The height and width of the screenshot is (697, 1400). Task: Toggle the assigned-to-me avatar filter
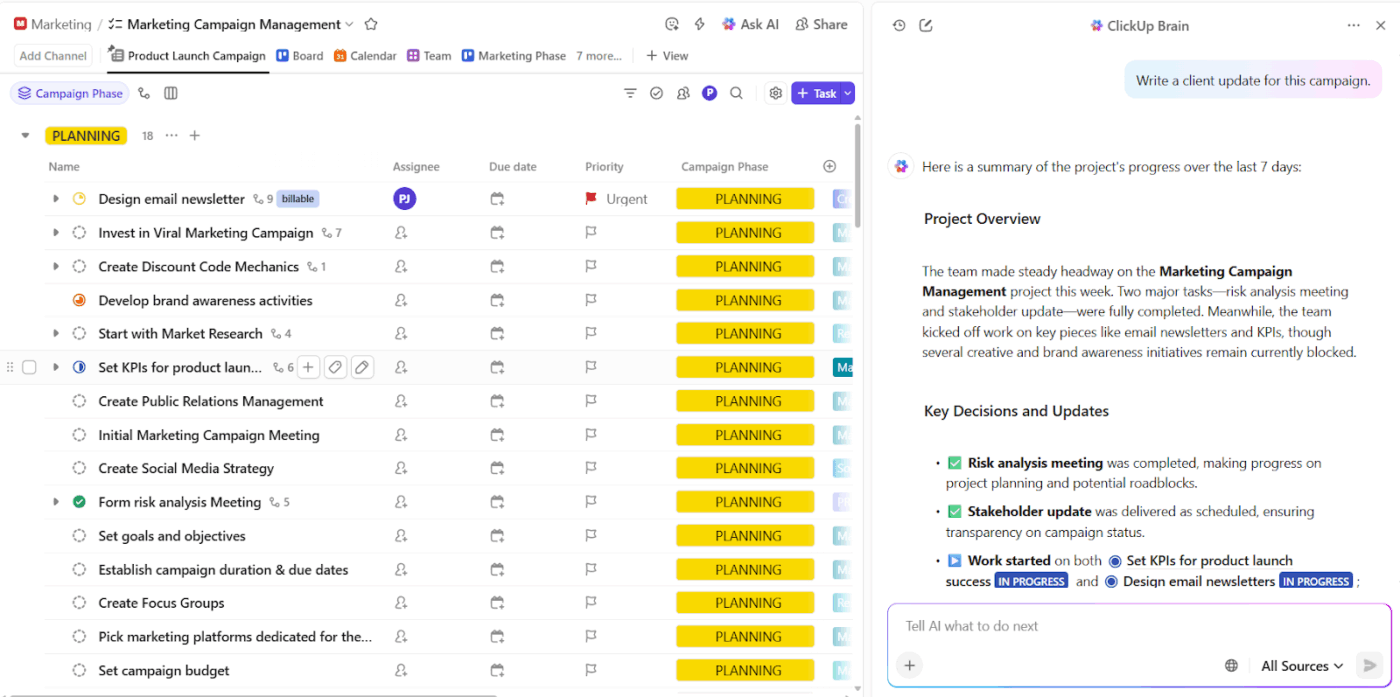click(710, 92)
